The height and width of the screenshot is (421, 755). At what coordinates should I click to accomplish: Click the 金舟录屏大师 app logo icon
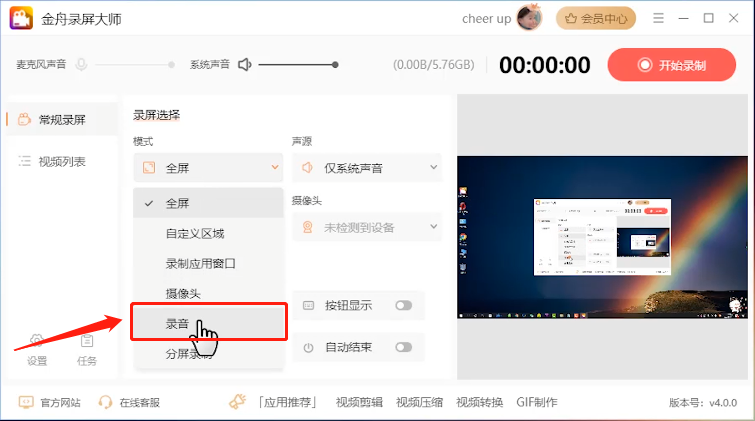pos(21,18)
